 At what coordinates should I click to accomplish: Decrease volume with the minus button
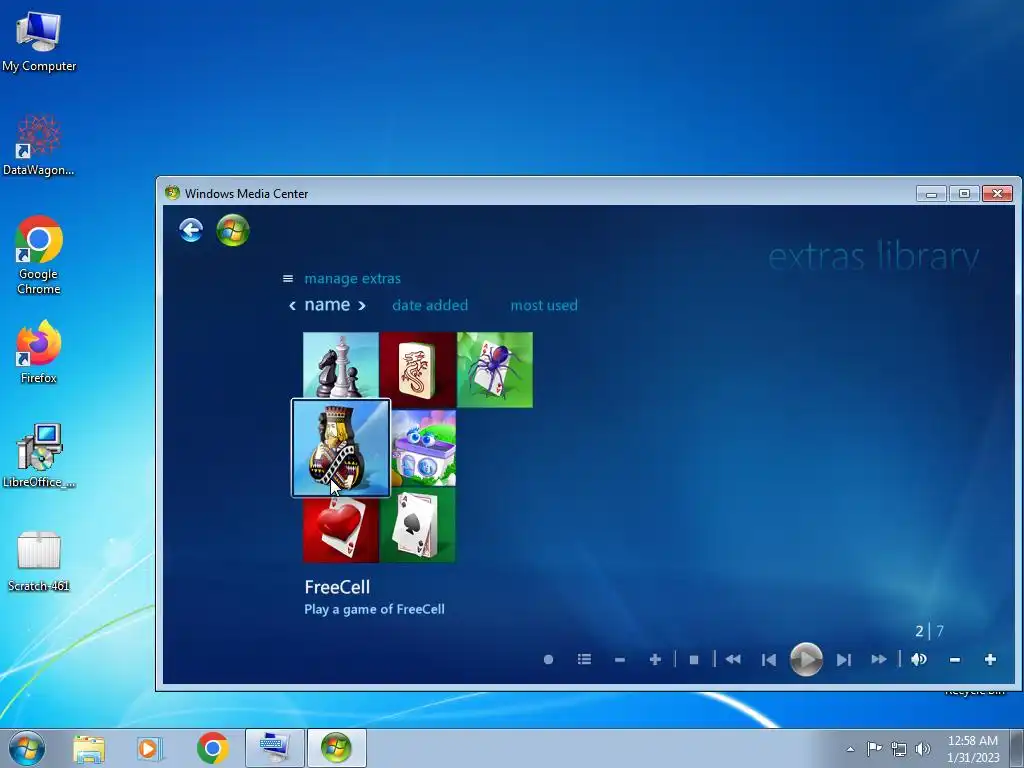pos(955,660)
